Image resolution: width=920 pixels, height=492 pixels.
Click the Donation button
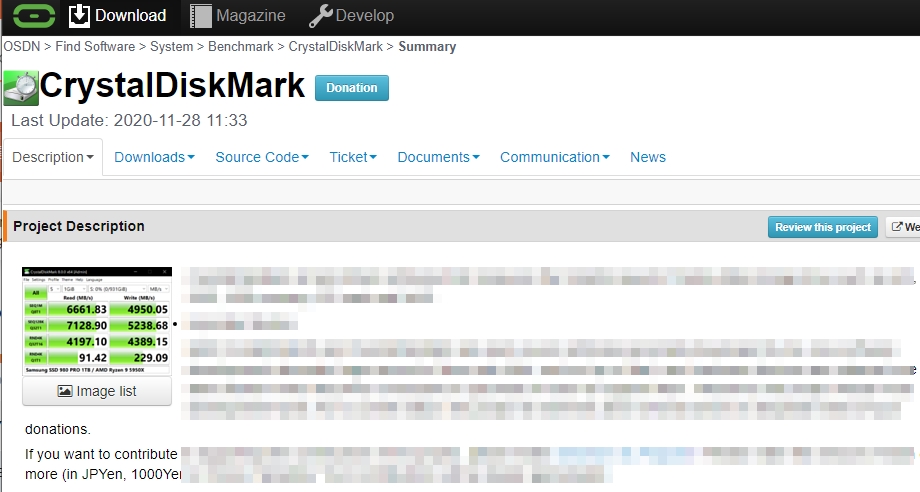tap(351, 88)
